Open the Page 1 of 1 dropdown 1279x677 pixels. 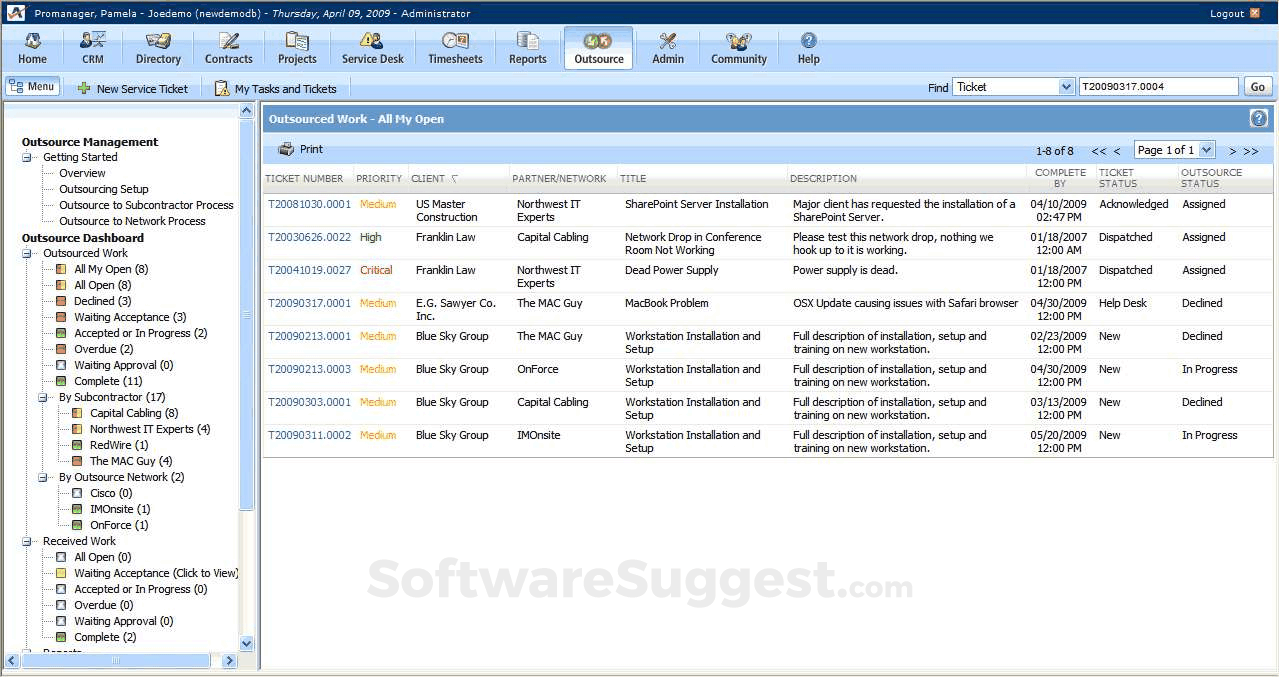(1174, 149)
